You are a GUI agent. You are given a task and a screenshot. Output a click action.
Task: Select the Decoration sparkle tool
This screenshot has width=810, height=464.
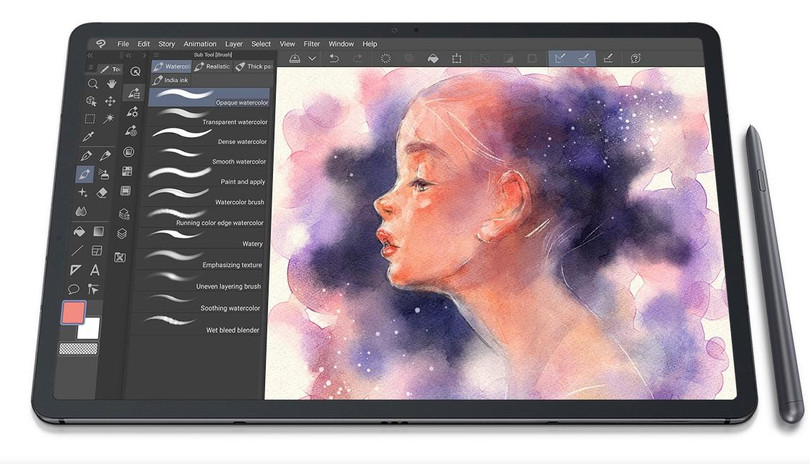[83, 193]
